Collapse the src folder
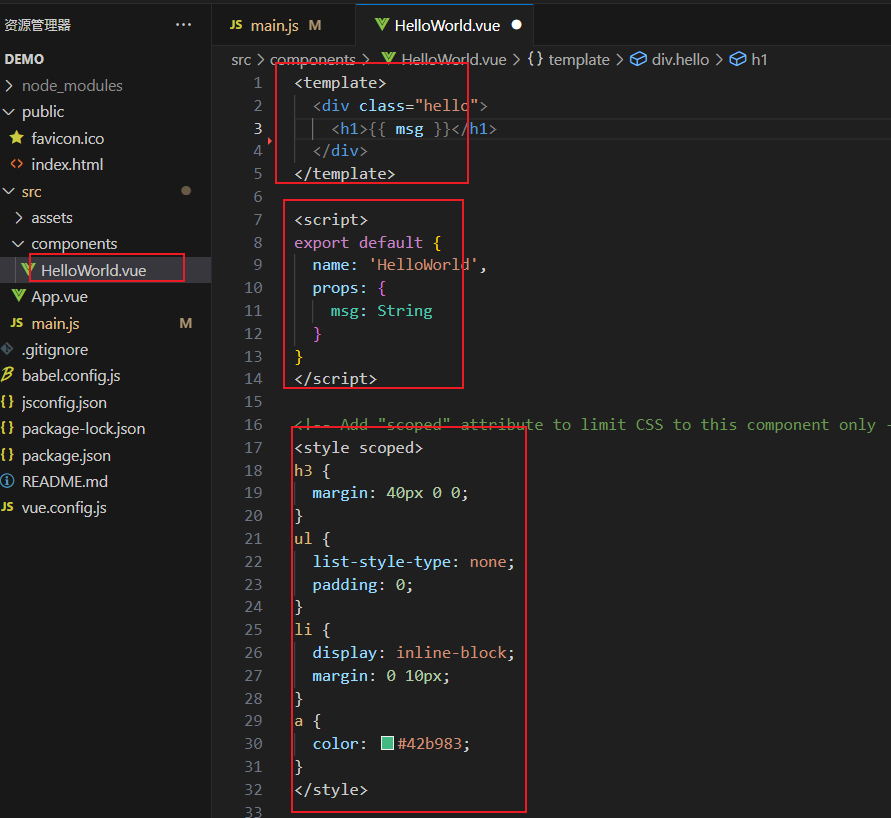 (x=9, y=191)
